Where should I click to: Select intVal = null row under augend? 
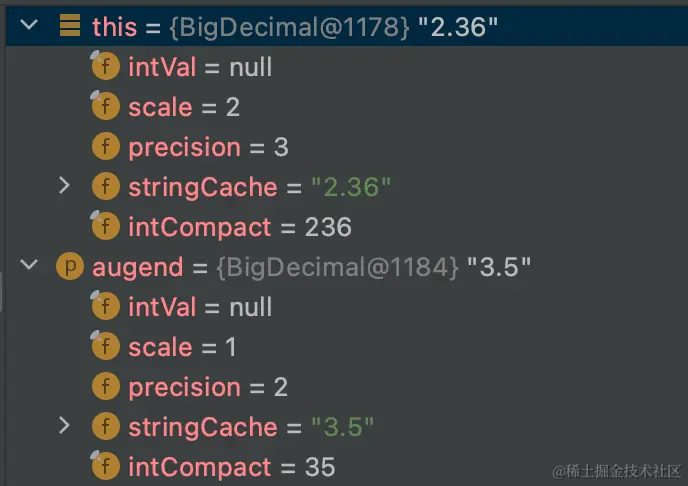pos(347,307)
